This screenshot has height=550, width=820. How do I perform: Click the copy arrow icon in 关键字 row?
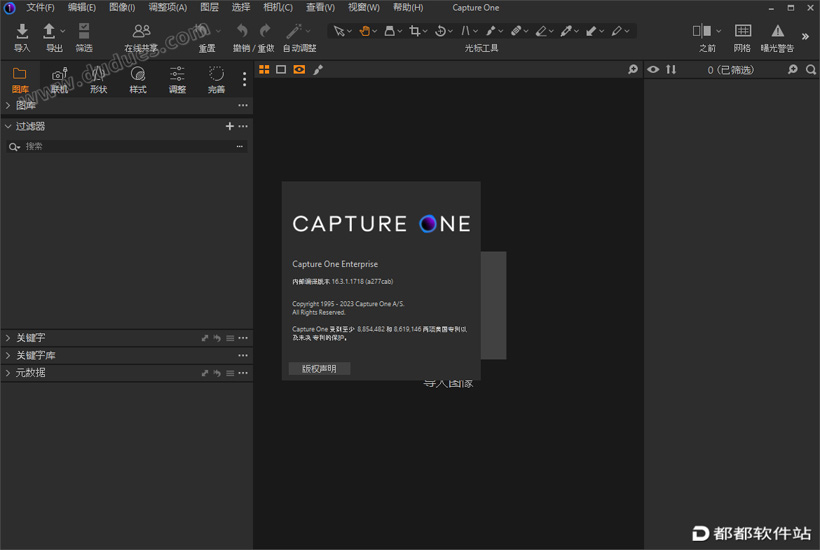coord(205,338)
